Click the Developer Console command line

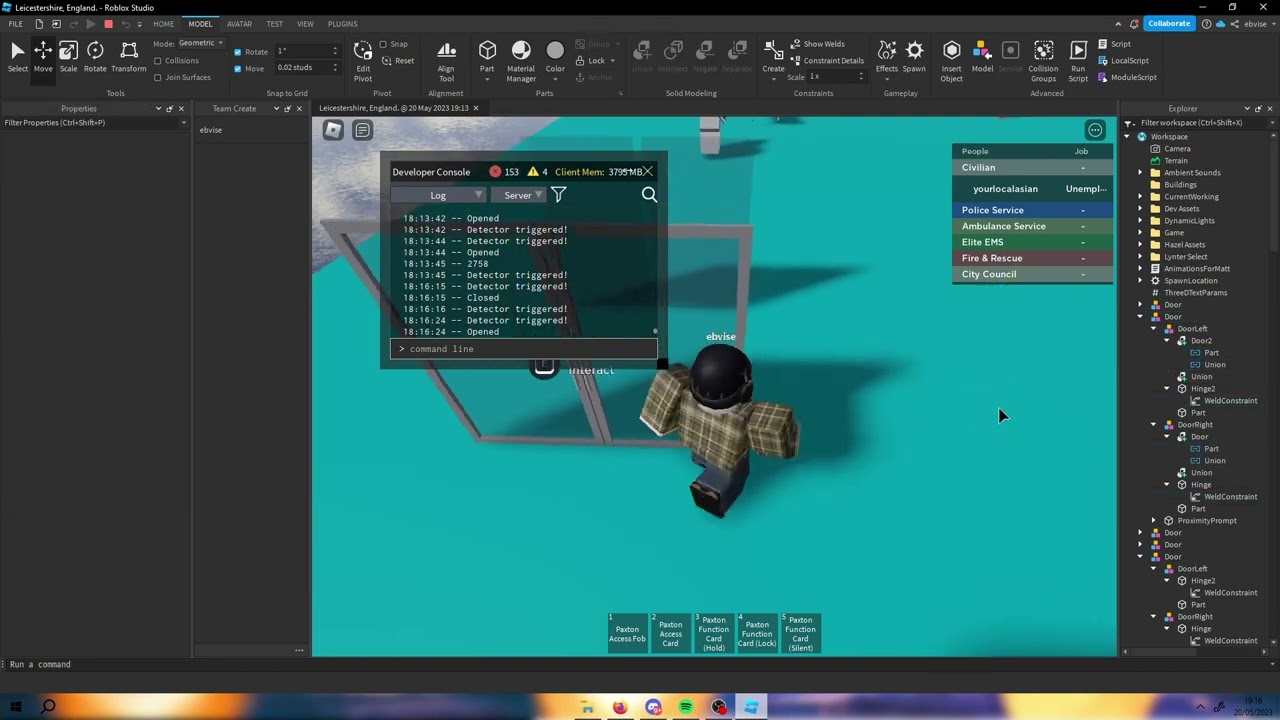pyautogui.click(x=524, y=349)
